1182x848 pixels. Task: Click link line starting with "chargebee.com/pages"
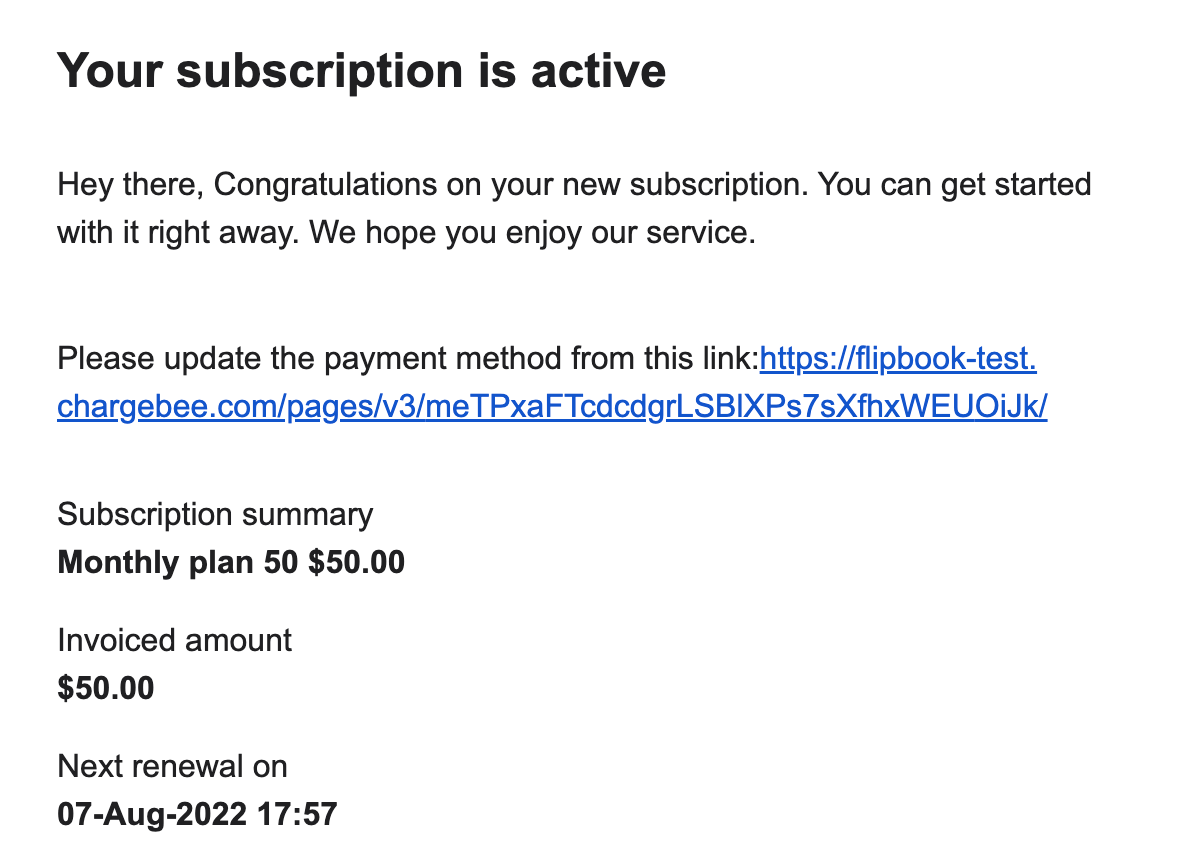[x=552, y=406]
